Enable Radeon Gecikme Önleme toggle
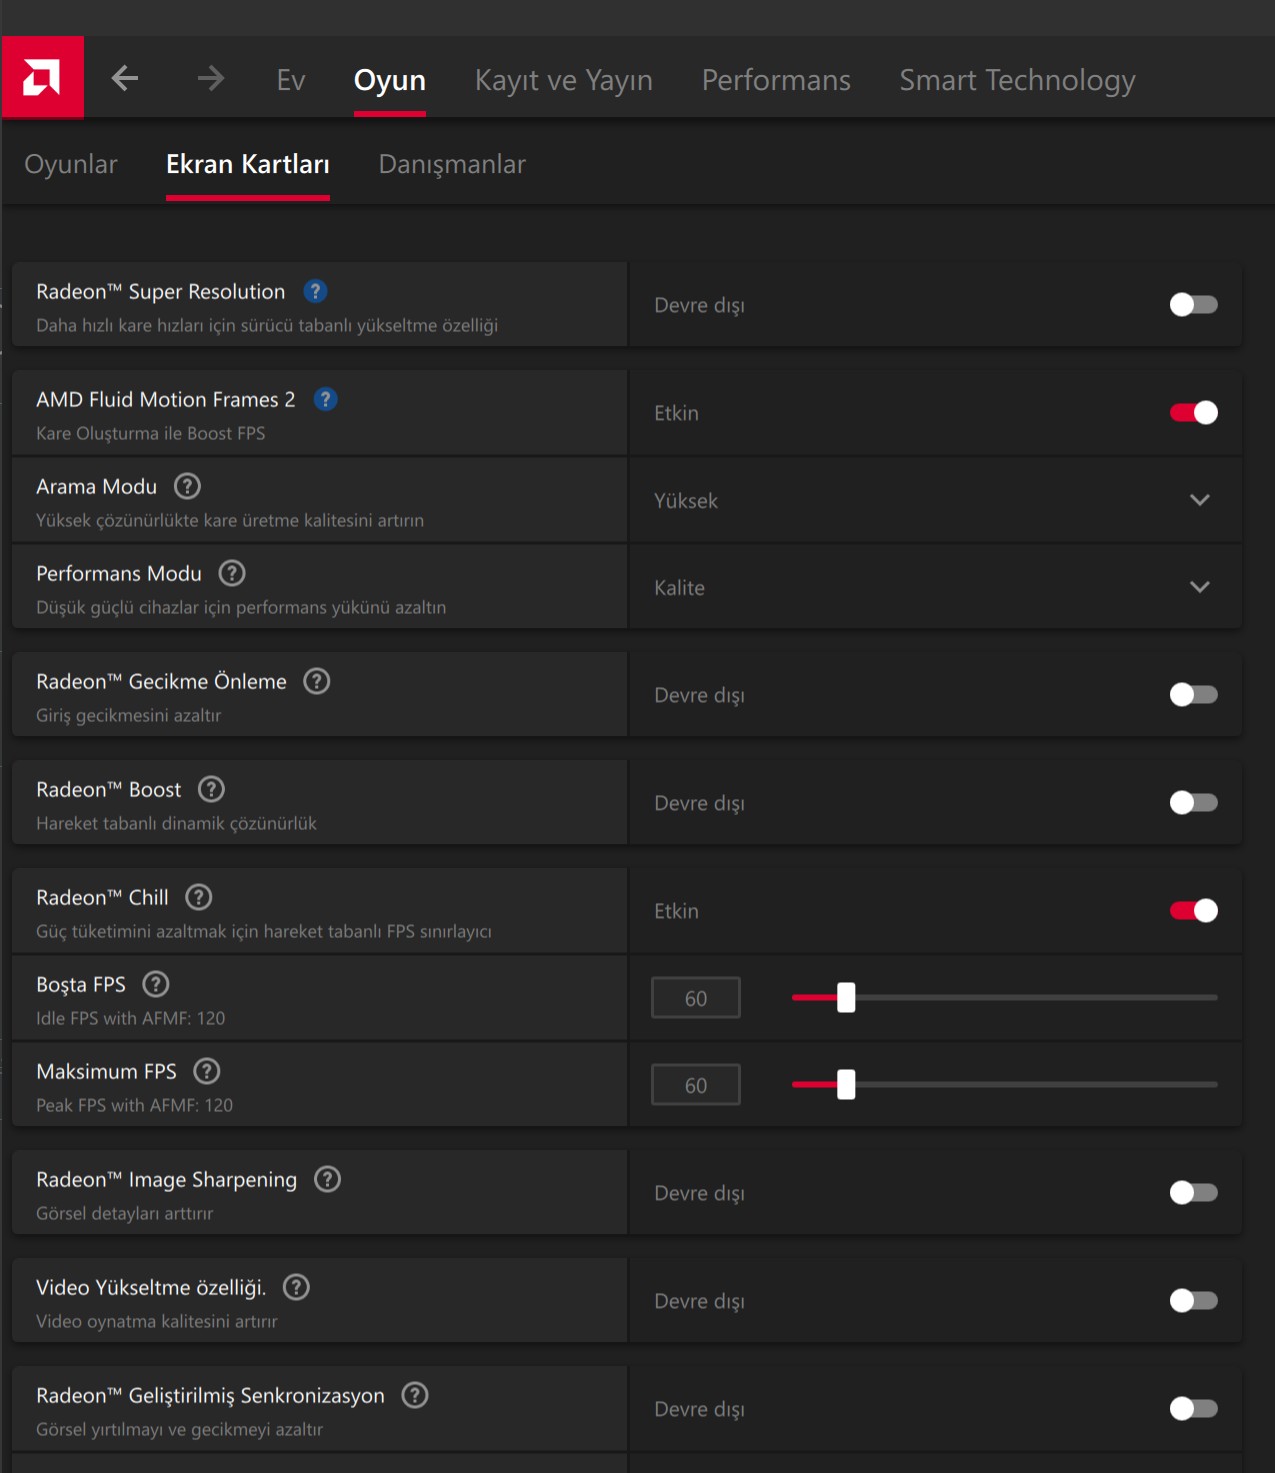This screenshot has height=1473, width=1275. tap(1193, 694)
